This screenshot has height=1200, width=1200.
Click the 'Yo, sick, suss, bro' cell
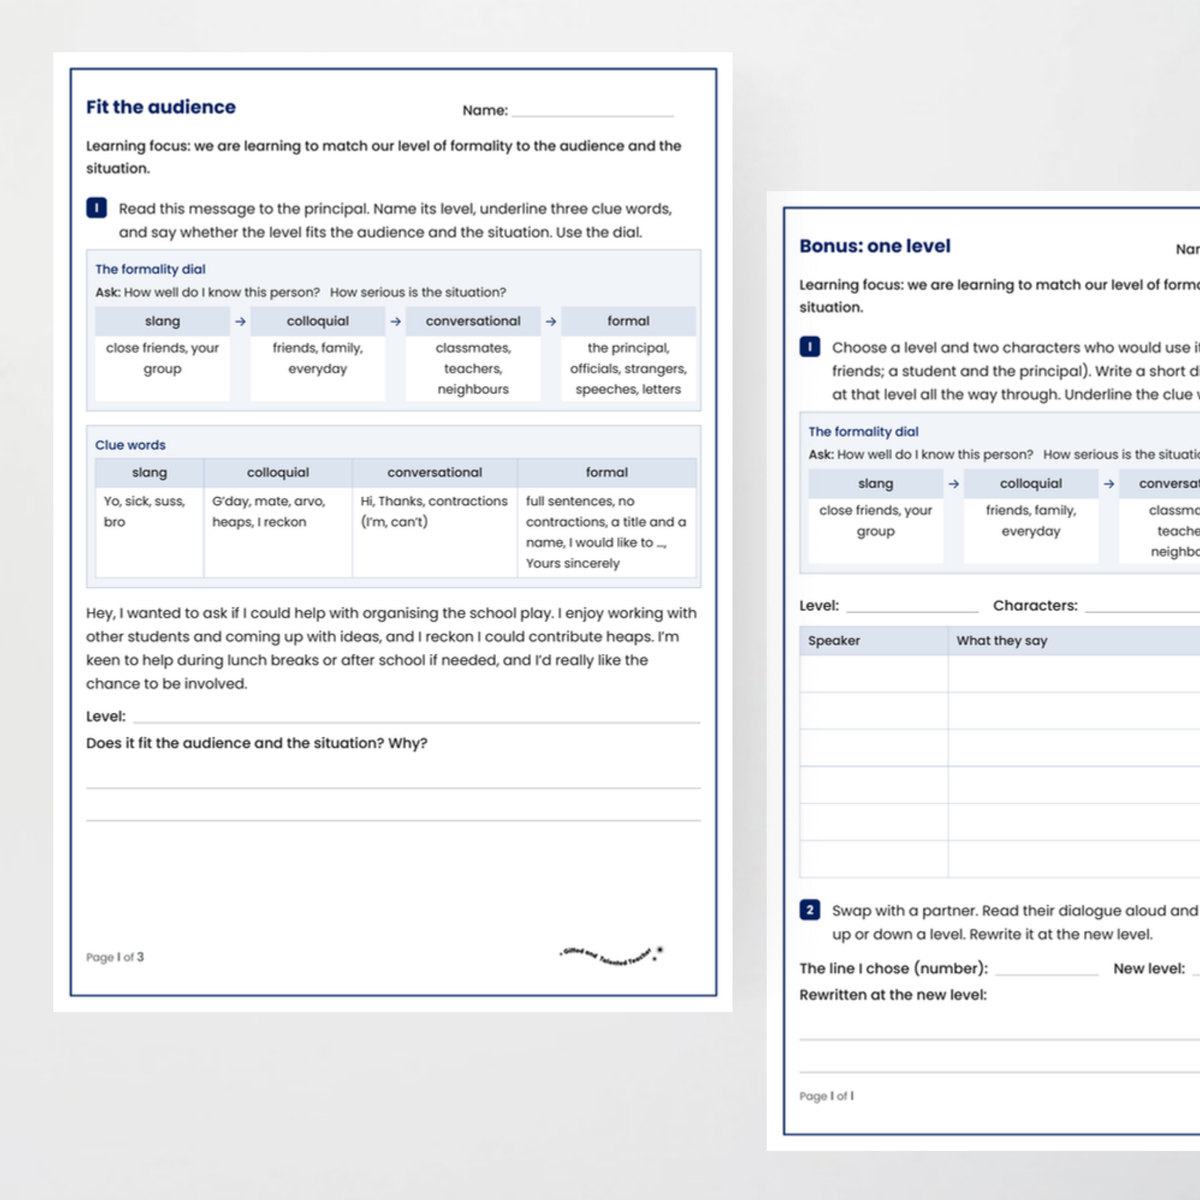pyautogui.click(x=150, y=532)
